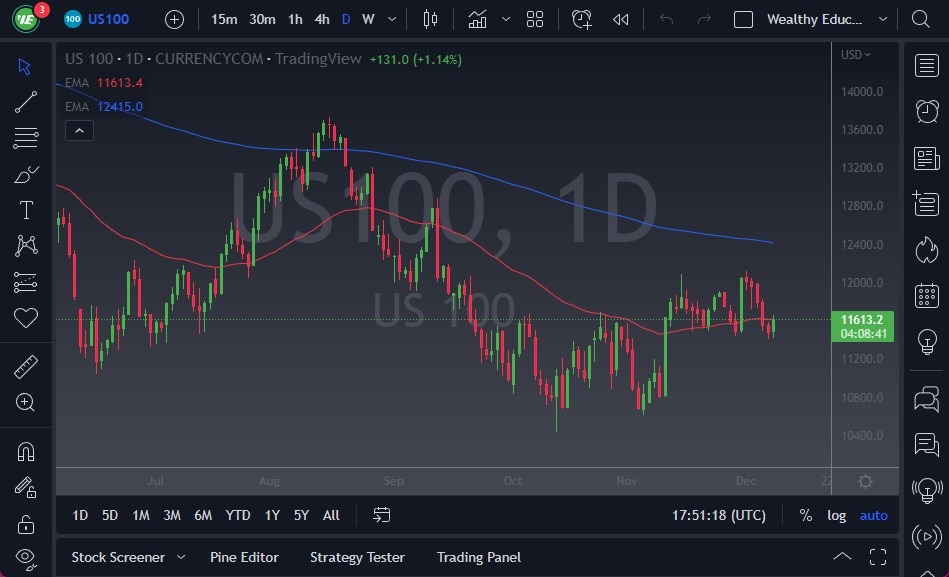Open the symbol search magnifier icon
Image resolution: width=949 pixels, height=577 pixels.
tap(920, 19)
